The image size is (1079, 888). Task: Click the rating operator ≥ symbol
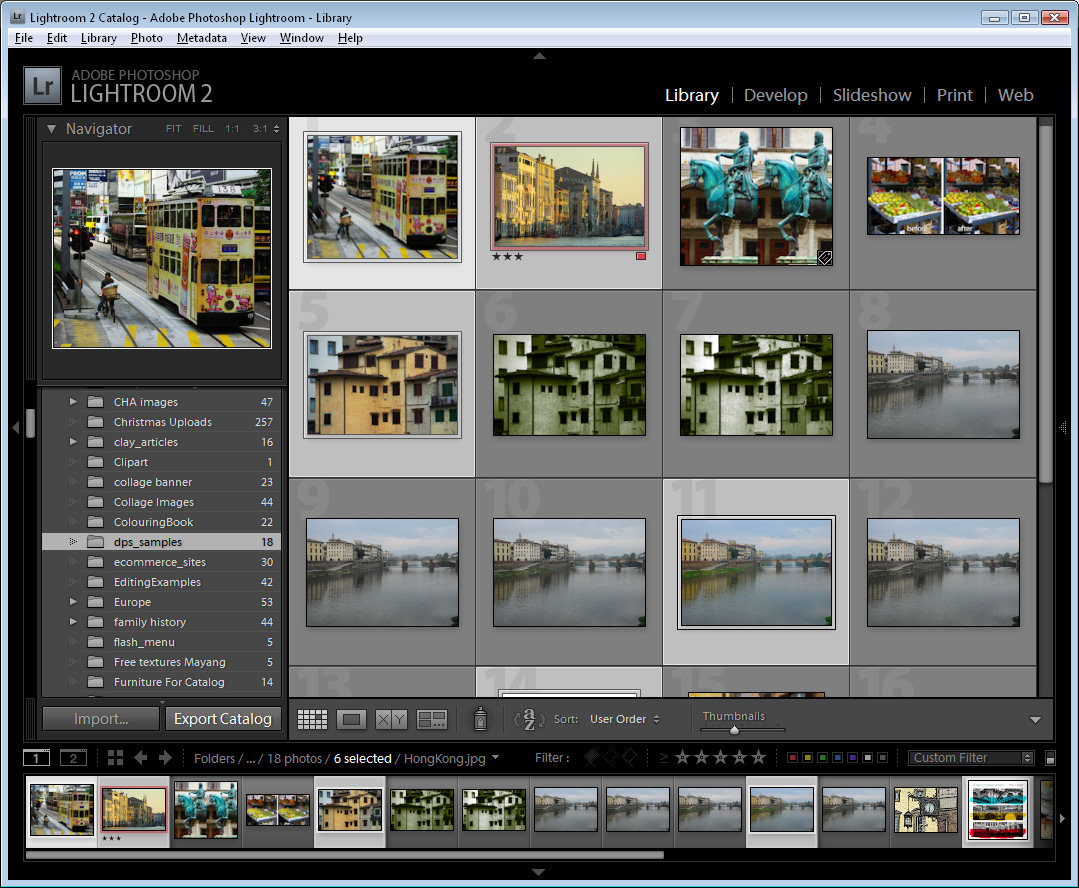click(663, 757)
